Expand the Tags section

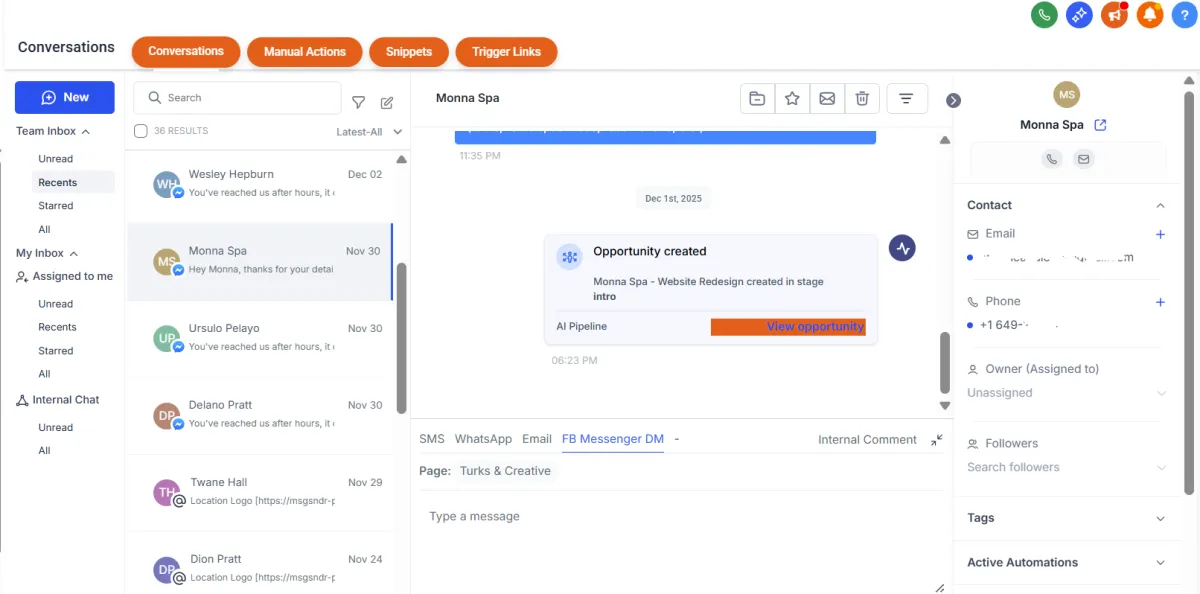pyautogui.click(x=1066, y=518)
